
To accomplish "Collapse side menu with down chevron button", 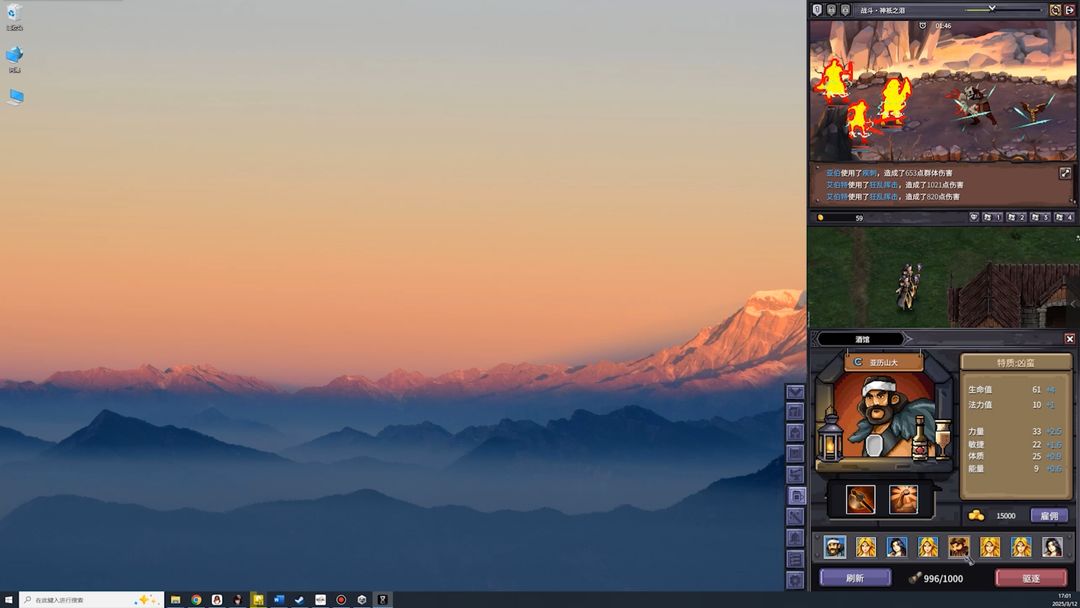I will (x=795, y=392).
